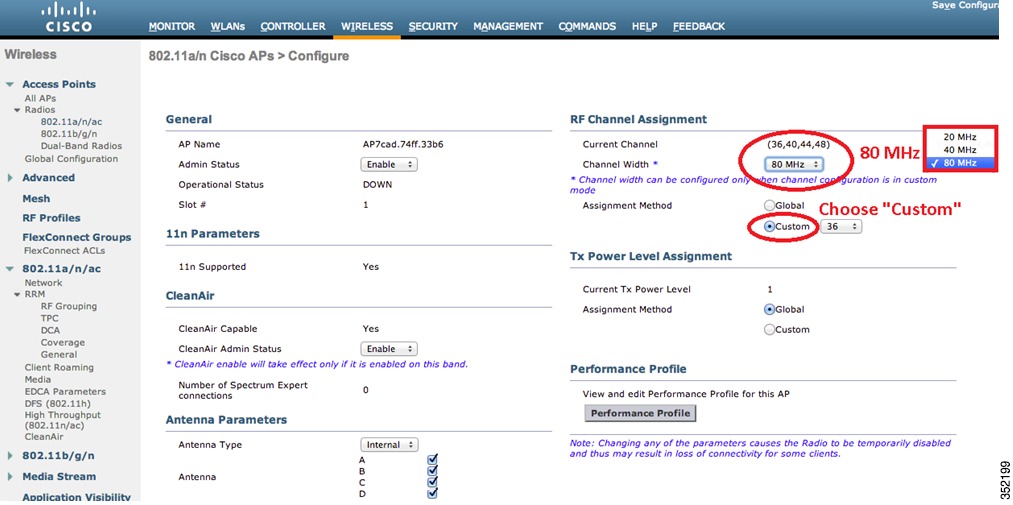Open Coverage under RRM
Viewport: 1013px width, 505px height.
(x=62, y=342)
